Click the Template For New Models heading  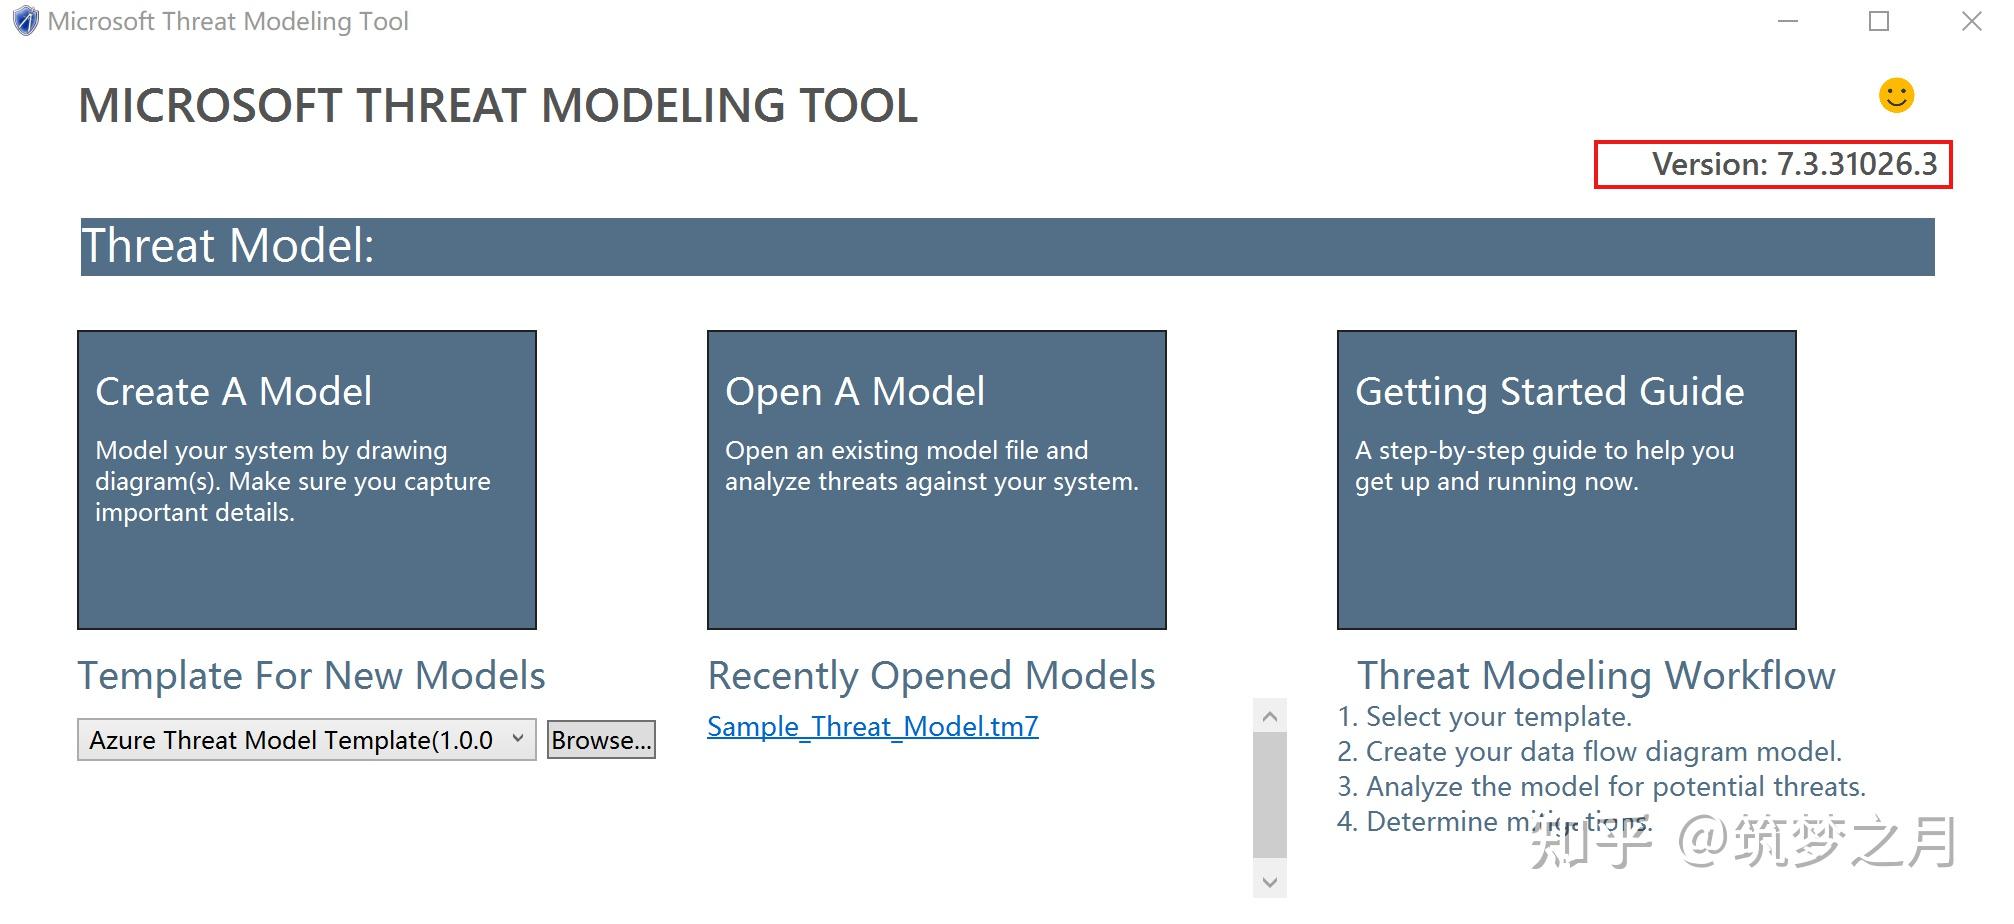point(312,676)
